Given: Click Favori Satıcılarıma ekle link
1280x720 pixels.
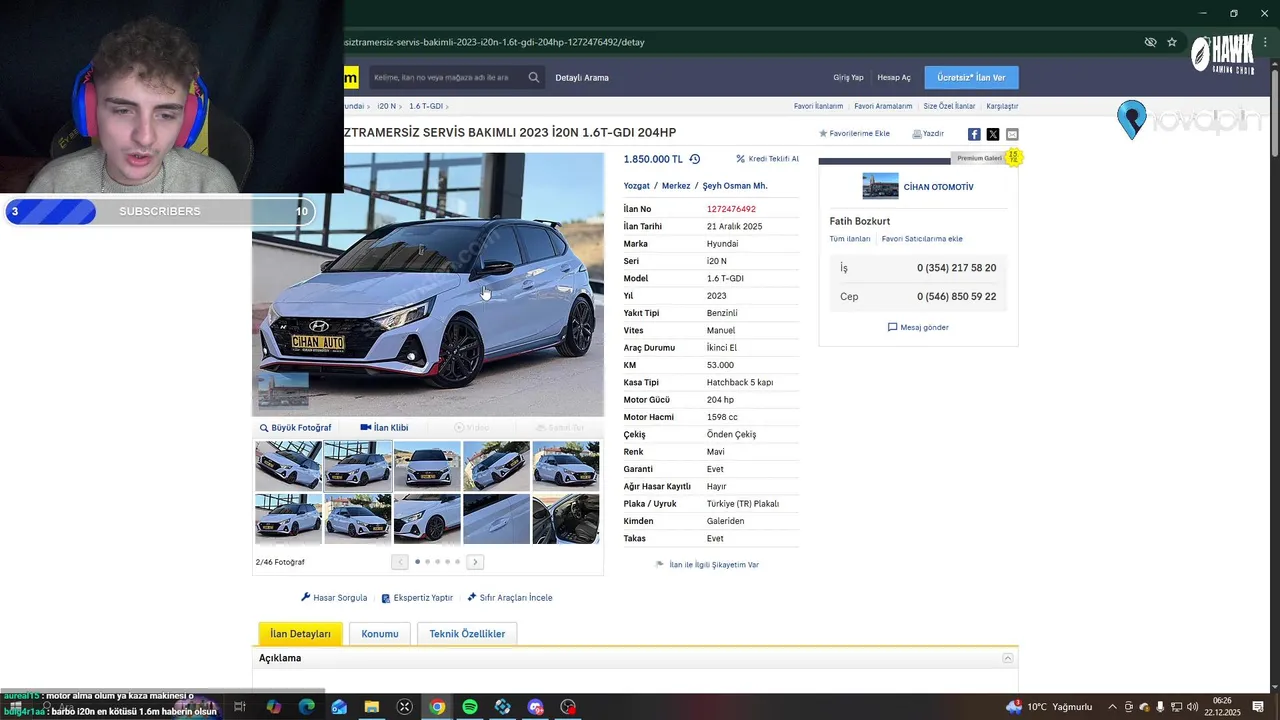Looking at the screenshot, I should coord(922,239).
